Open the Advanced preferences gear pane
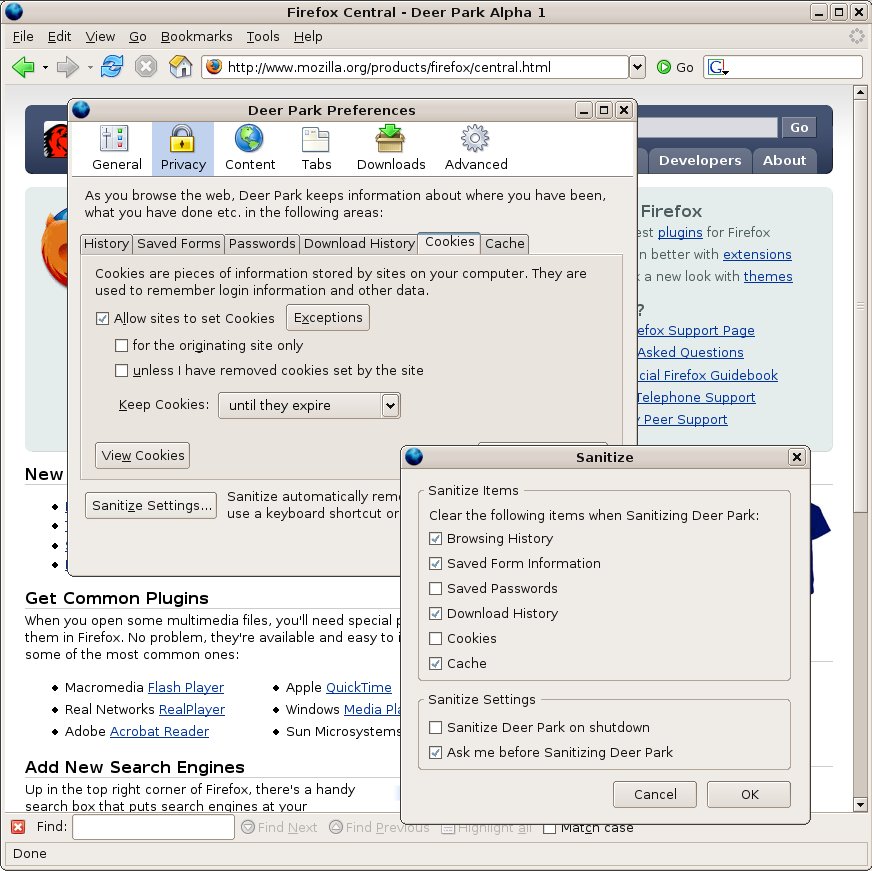The height and width of the screenshot is (871, 872). coord(475,149)
